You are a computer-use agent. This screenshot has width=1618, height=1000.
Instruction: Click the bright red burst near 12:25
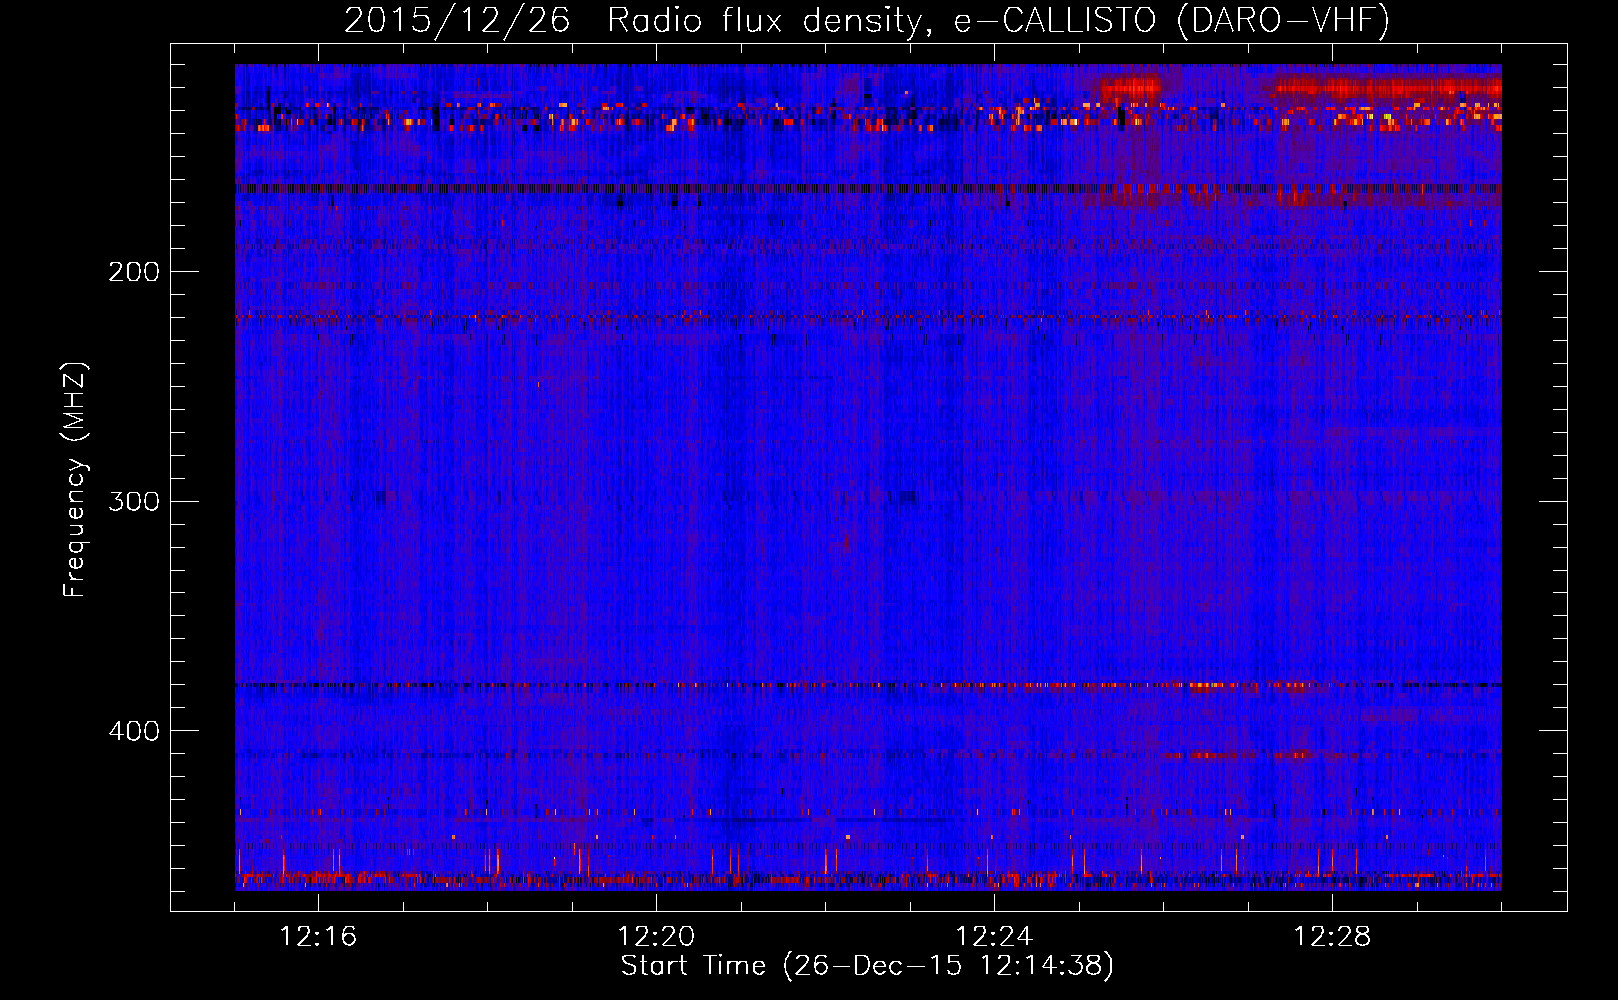tap(1130, 88)
